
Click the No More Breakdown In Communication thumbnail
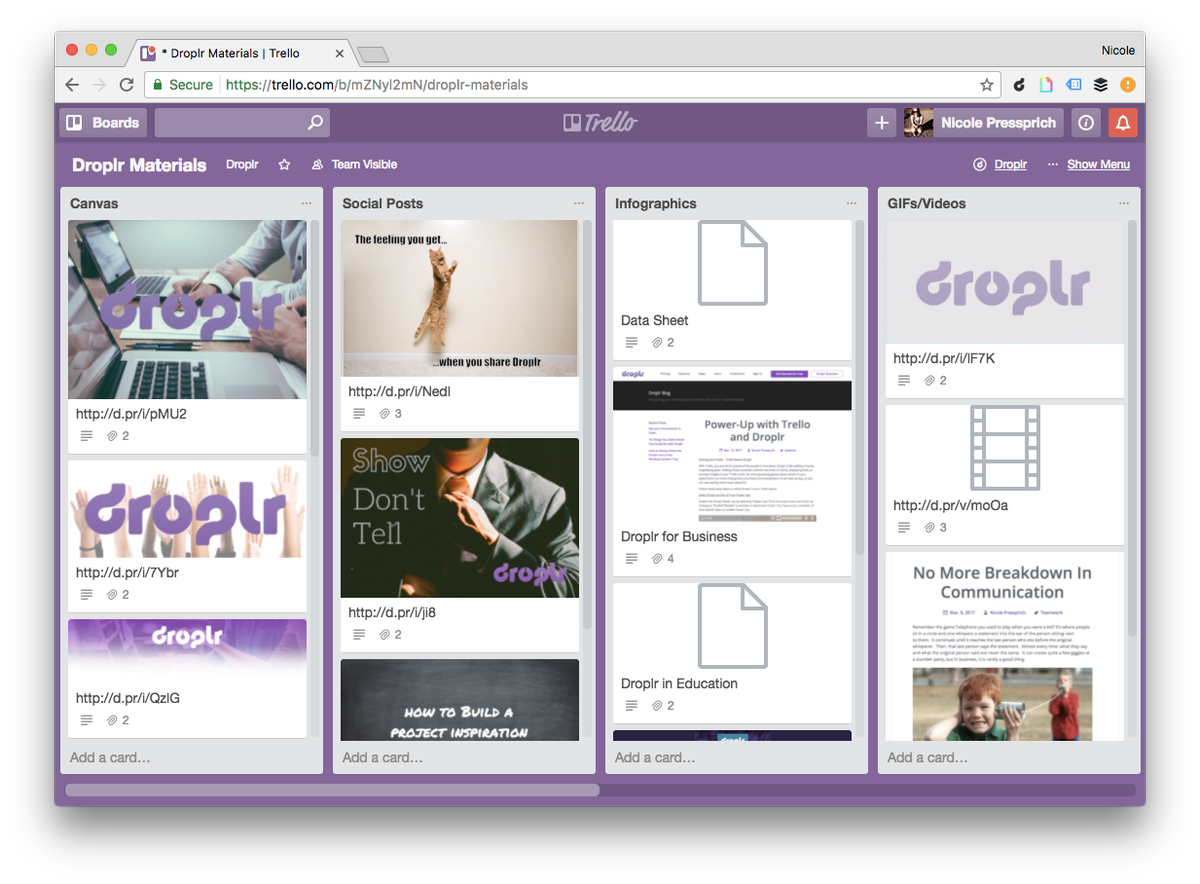point(1003,647)
